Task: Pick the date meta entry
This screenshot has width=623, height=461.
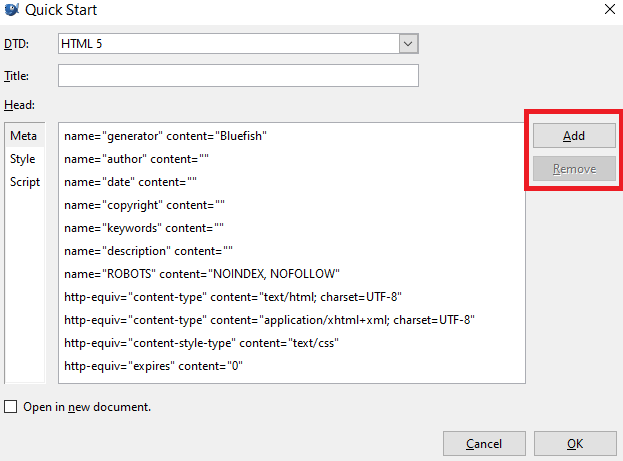Action: [130, 182]
